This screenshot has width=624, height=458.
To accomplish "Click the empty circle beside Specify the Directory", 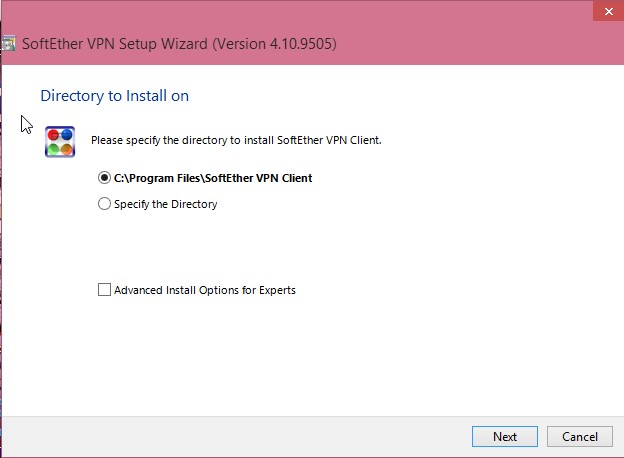I will [104, 204].
